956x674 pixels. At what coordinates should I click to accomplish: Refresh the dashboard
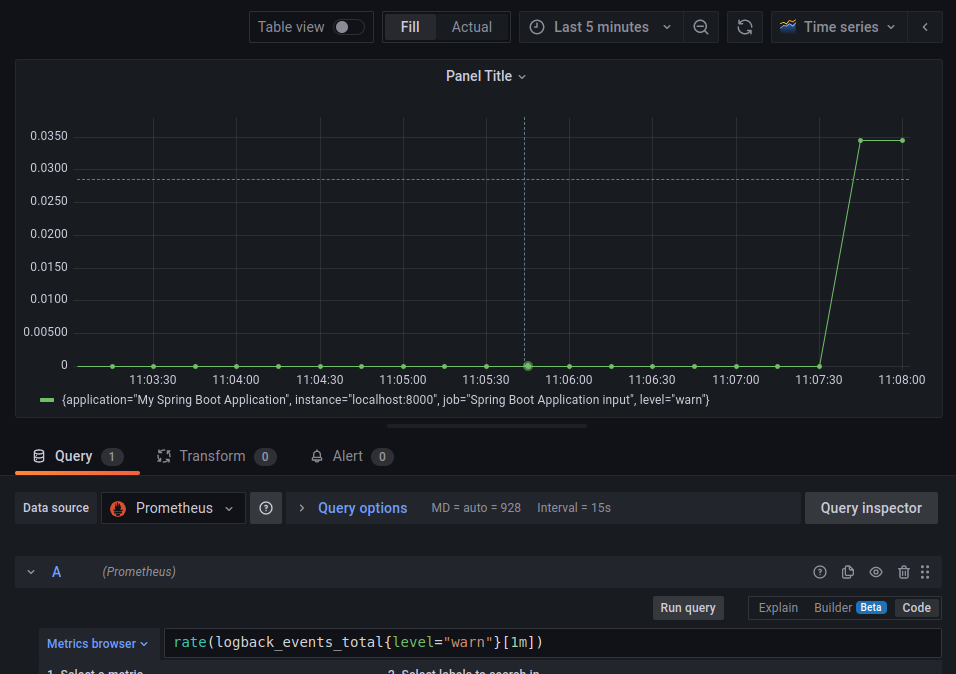pos(744,27)
